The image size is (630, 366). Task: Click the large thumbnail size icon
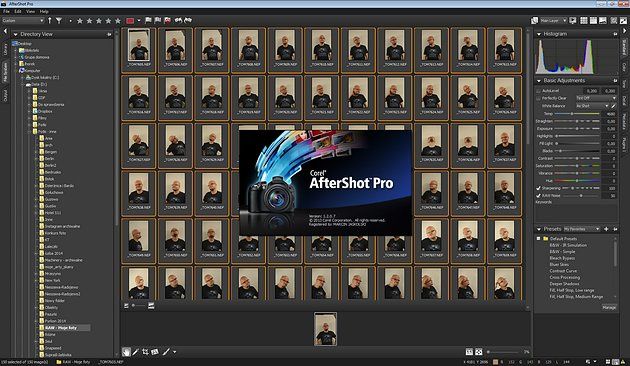tap(151, 306)
